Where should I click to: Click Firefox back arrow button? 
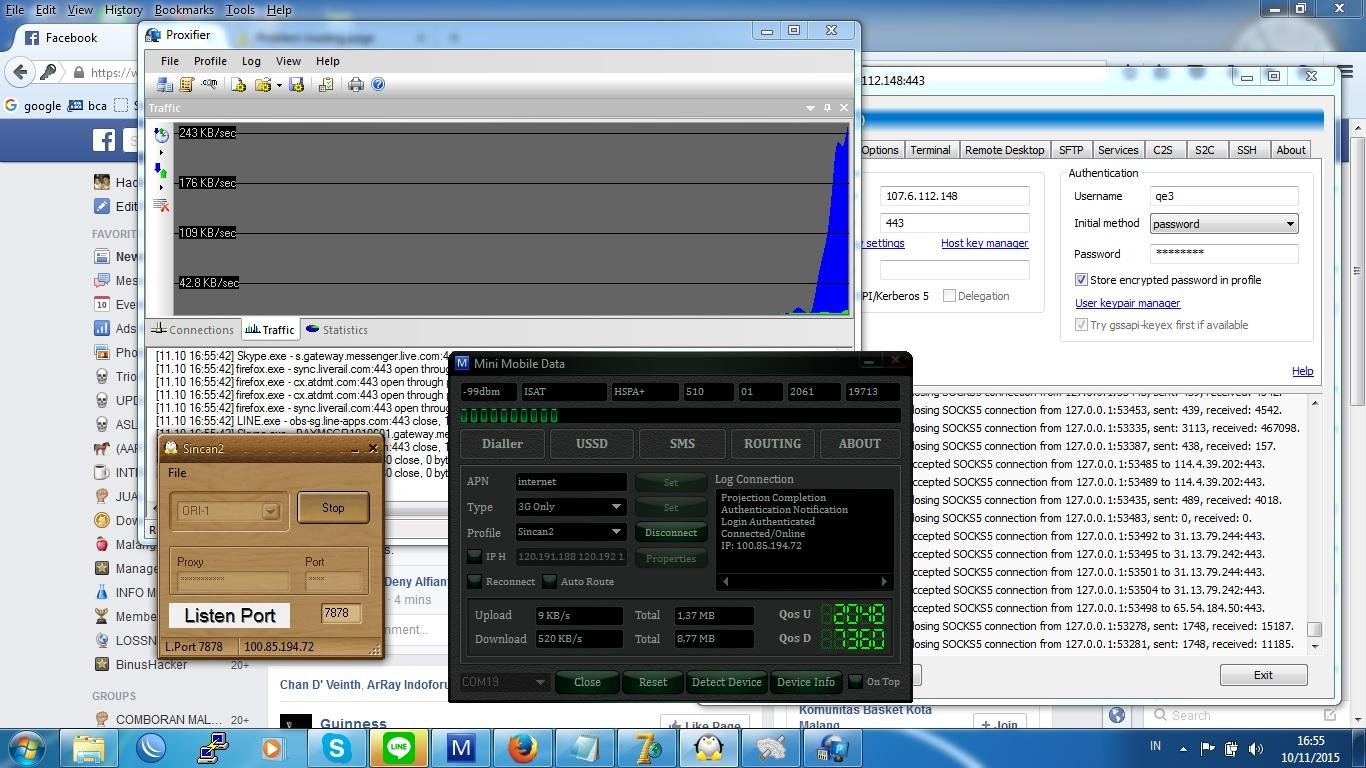tap(20, 72)
